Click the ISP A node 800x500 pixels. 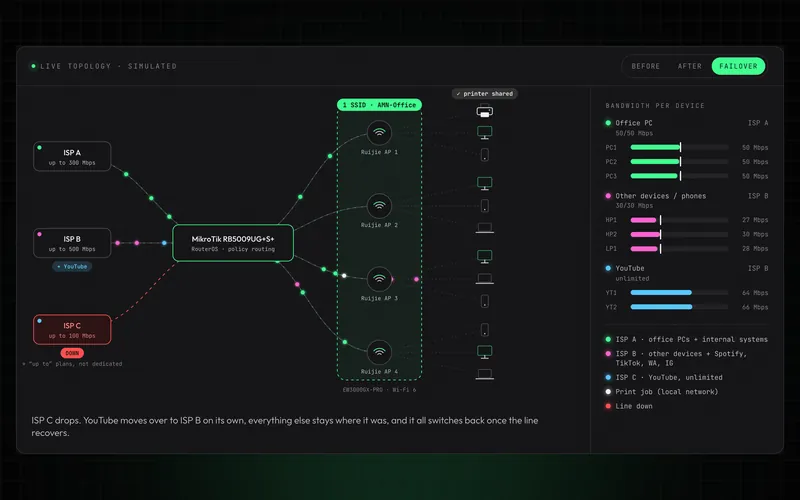pyautogui.click(x=72, y=156)
